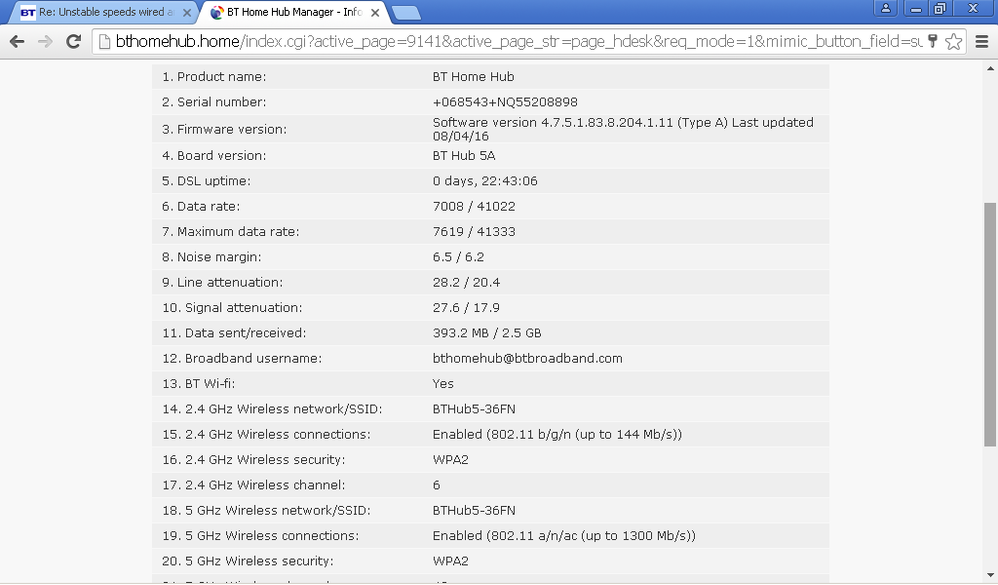Click the '2.4 GHz Wireless channel:' label

coord(265,485)
